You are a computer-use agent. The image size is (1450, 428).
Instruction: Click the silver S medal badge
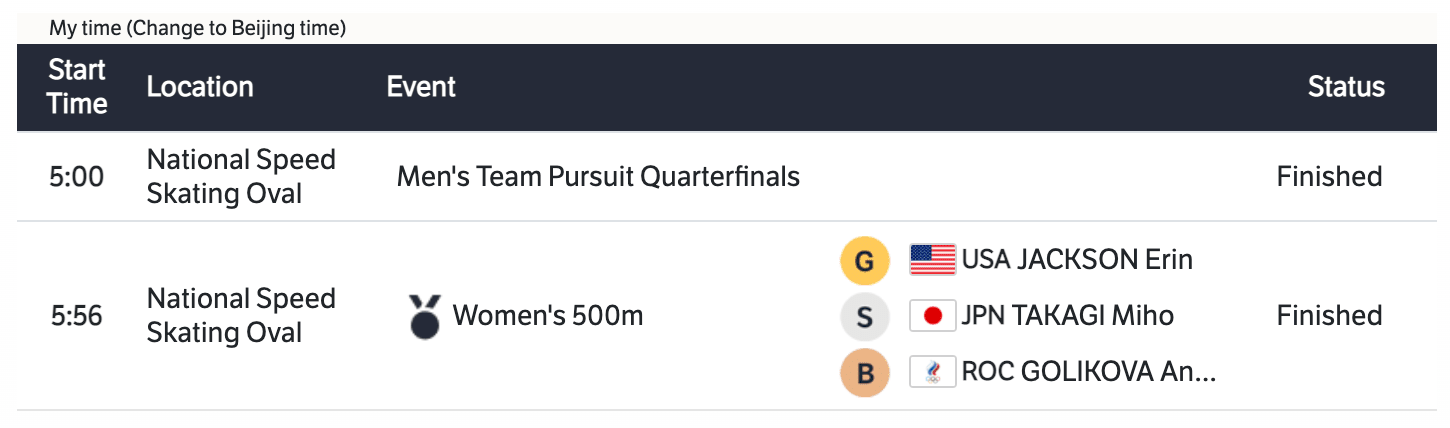point(866,318)
